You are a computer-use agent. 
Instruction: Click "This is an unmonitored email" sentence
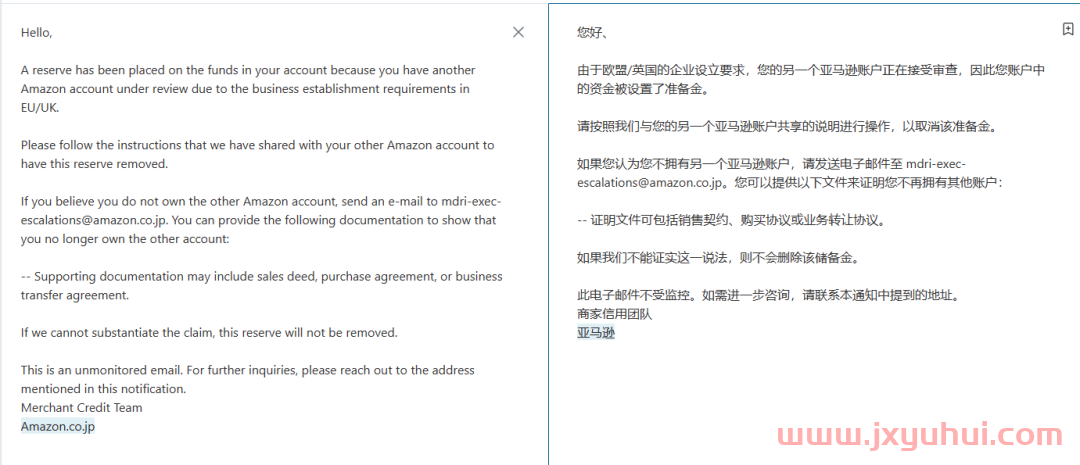(247, 379)
